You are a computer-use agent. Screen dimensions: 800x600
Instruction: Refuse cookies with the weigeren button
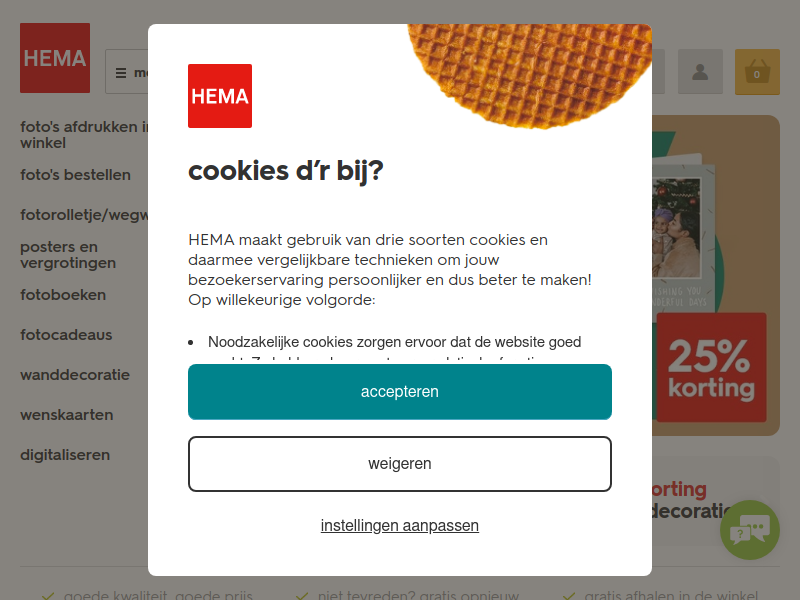click(x=400, y=464)
